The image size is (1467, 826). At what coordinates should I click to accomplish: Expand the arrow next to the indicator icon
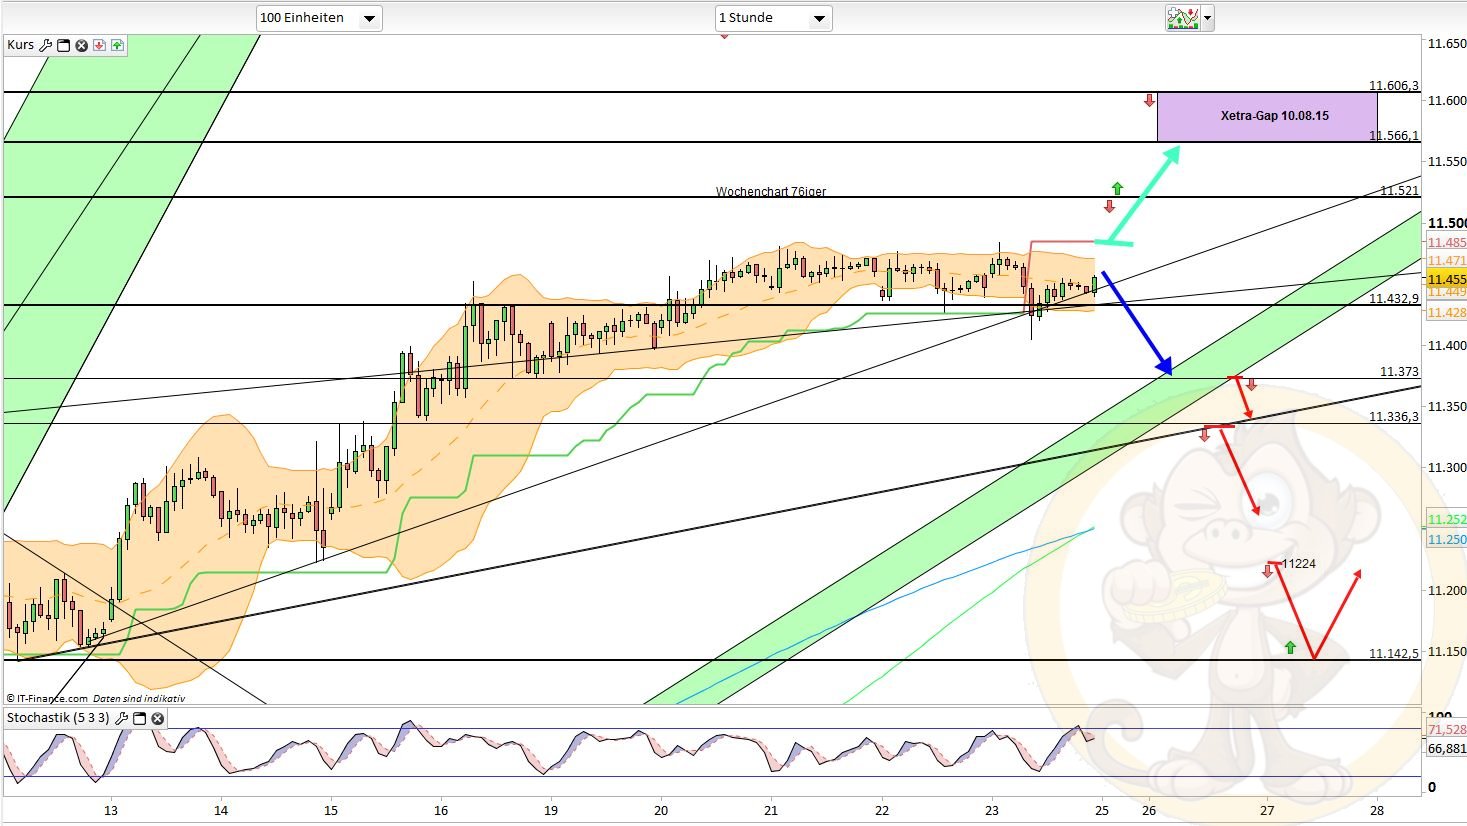click(x=1208, y=18)
